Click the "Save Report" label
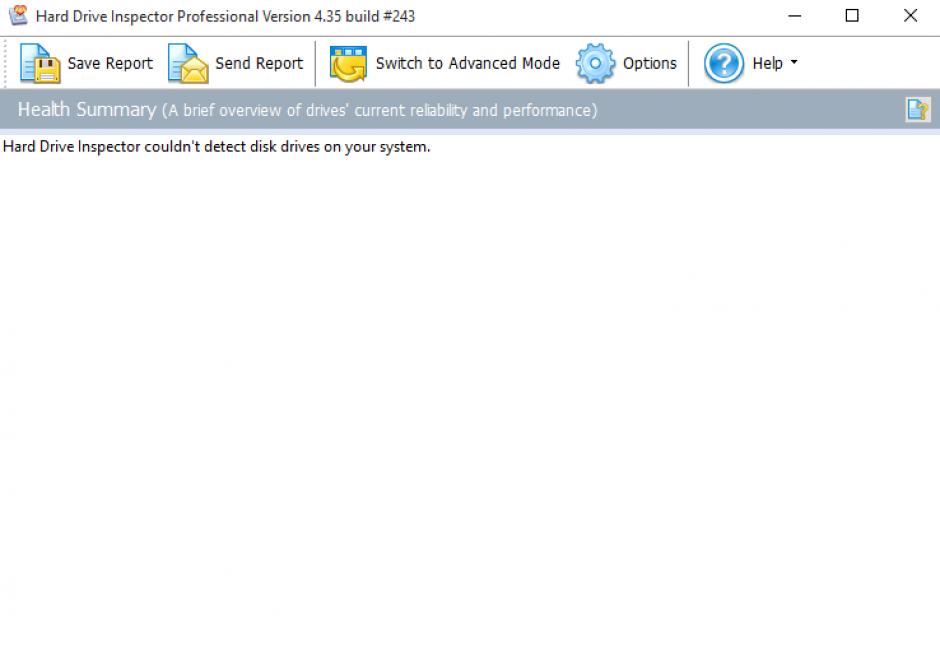 coord(110,63)
